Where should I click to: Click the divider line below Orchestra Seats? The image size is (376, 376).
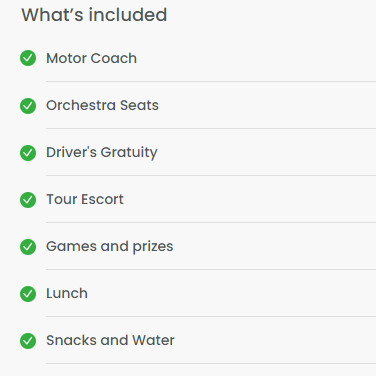point(211,128)
